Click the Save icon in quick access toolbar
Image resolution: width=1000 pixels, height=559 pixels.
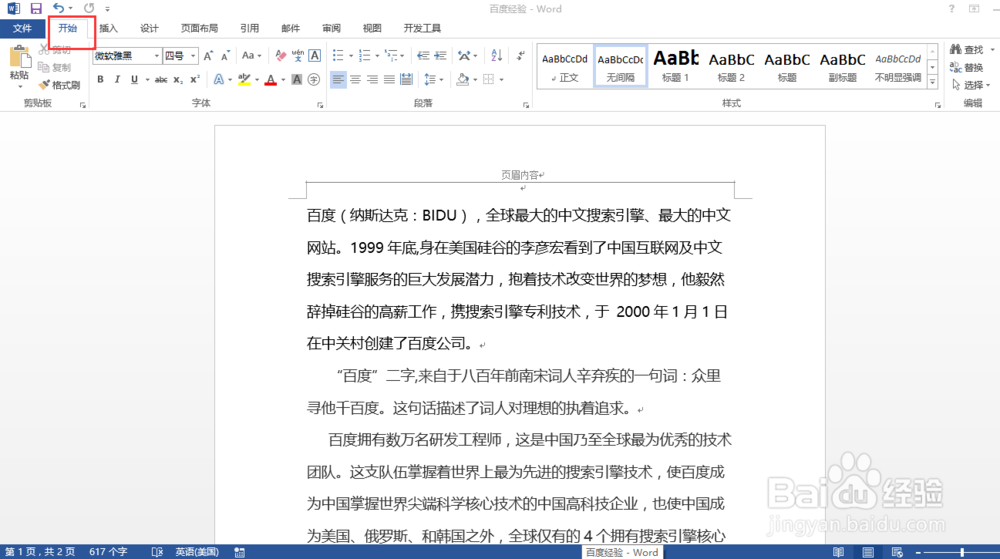tap(36, 8)
